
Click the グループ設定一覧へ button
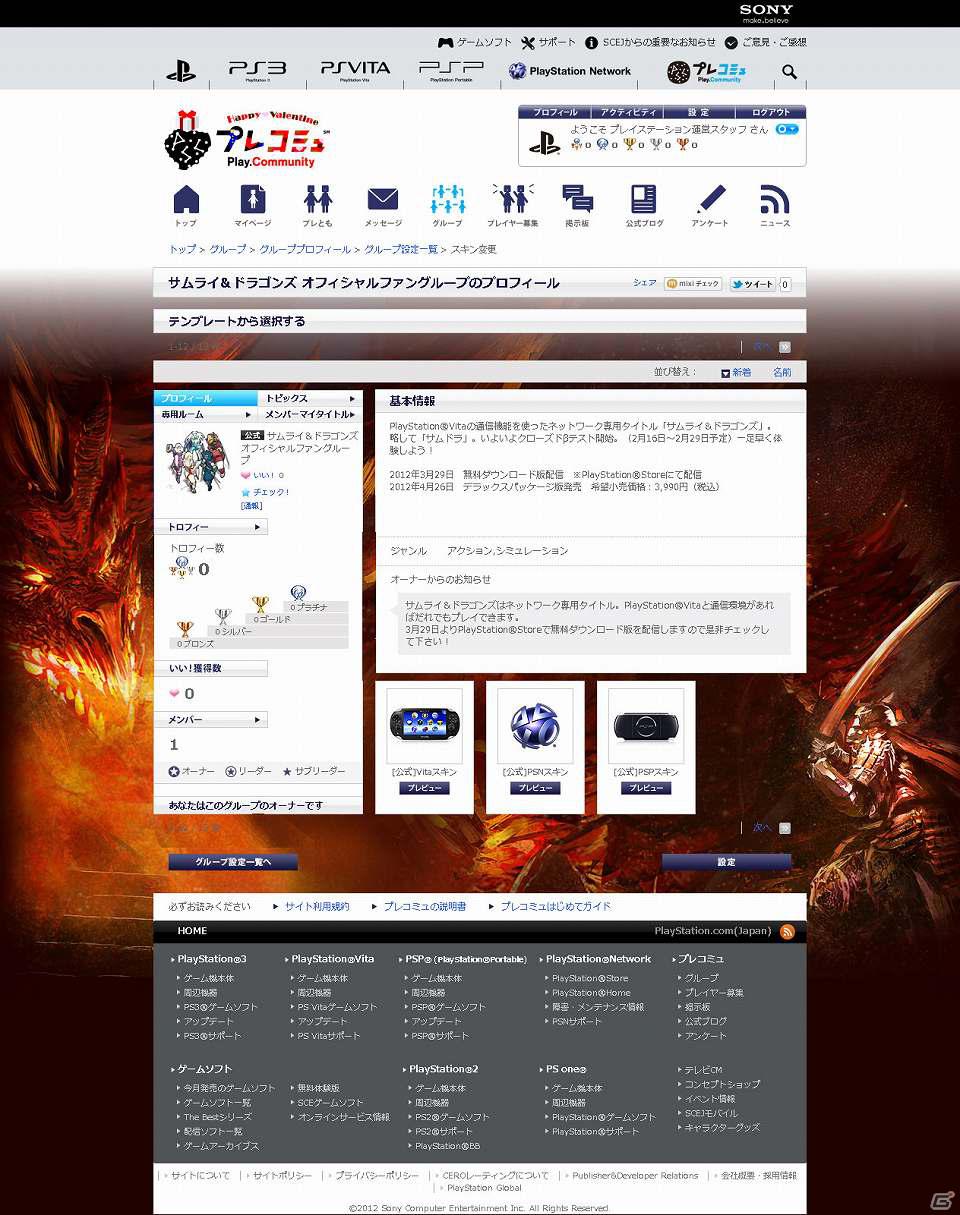(x=233, y=862)
